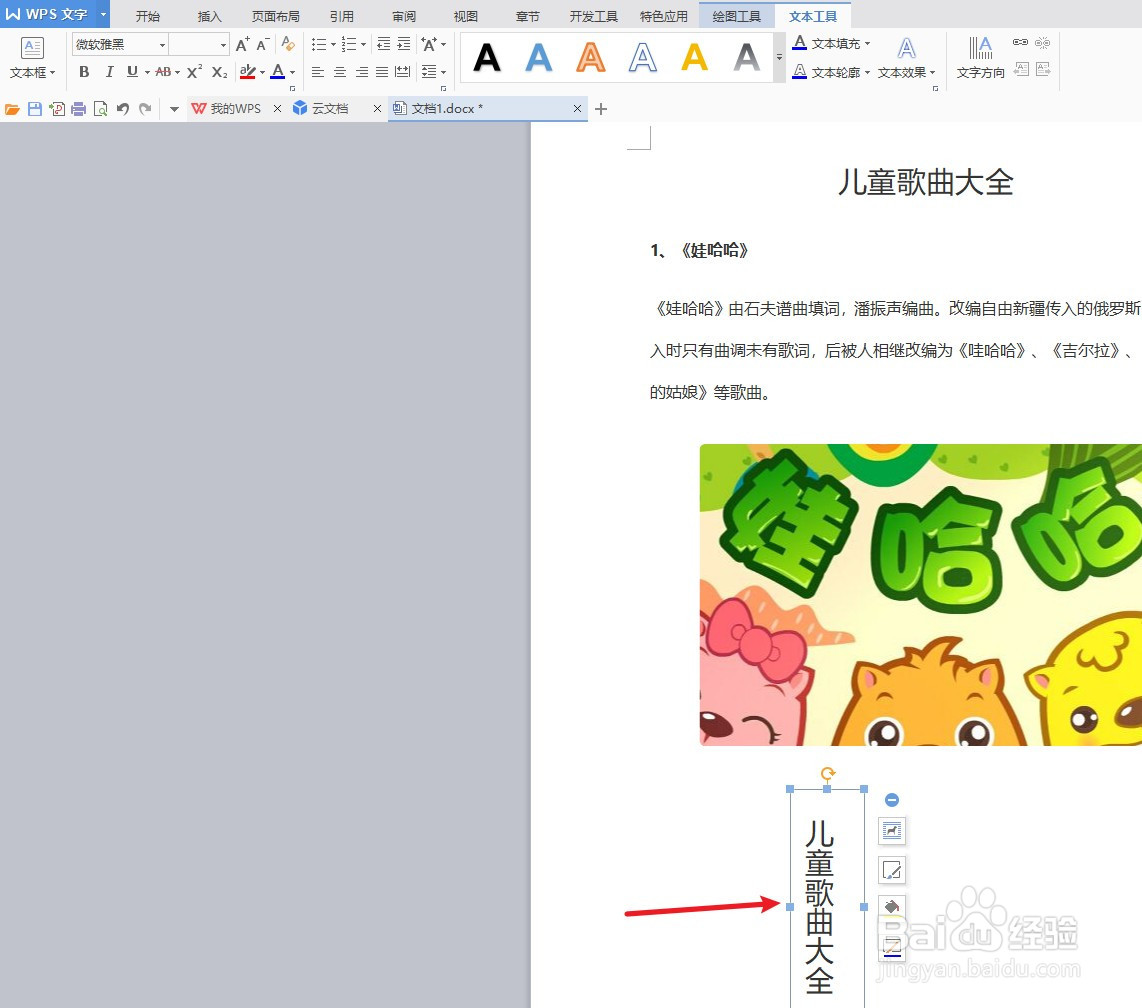The image size is (1142, 1008).
Task: Clear formatting with eraser icon
Action: coord(288,44)
